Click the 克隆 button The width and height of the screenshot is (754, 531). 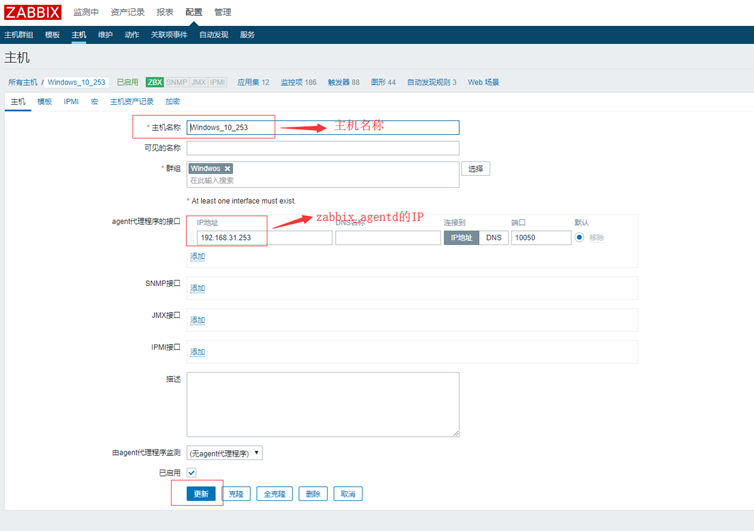tap(236, 494)
